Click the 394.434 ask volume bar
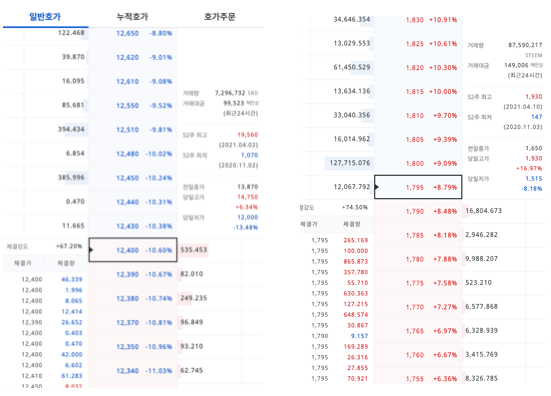 pyautogui.click(x=71, y=129)
